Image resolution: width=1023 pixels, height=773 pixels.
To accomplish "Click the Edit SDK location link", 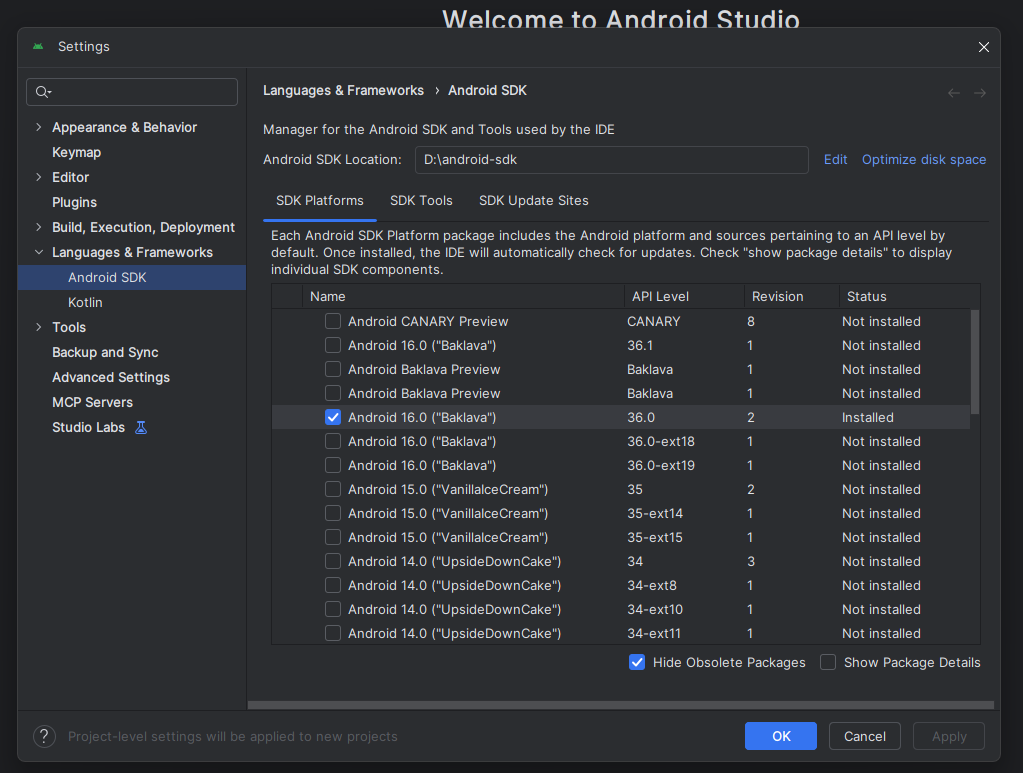I will [835, 159].
